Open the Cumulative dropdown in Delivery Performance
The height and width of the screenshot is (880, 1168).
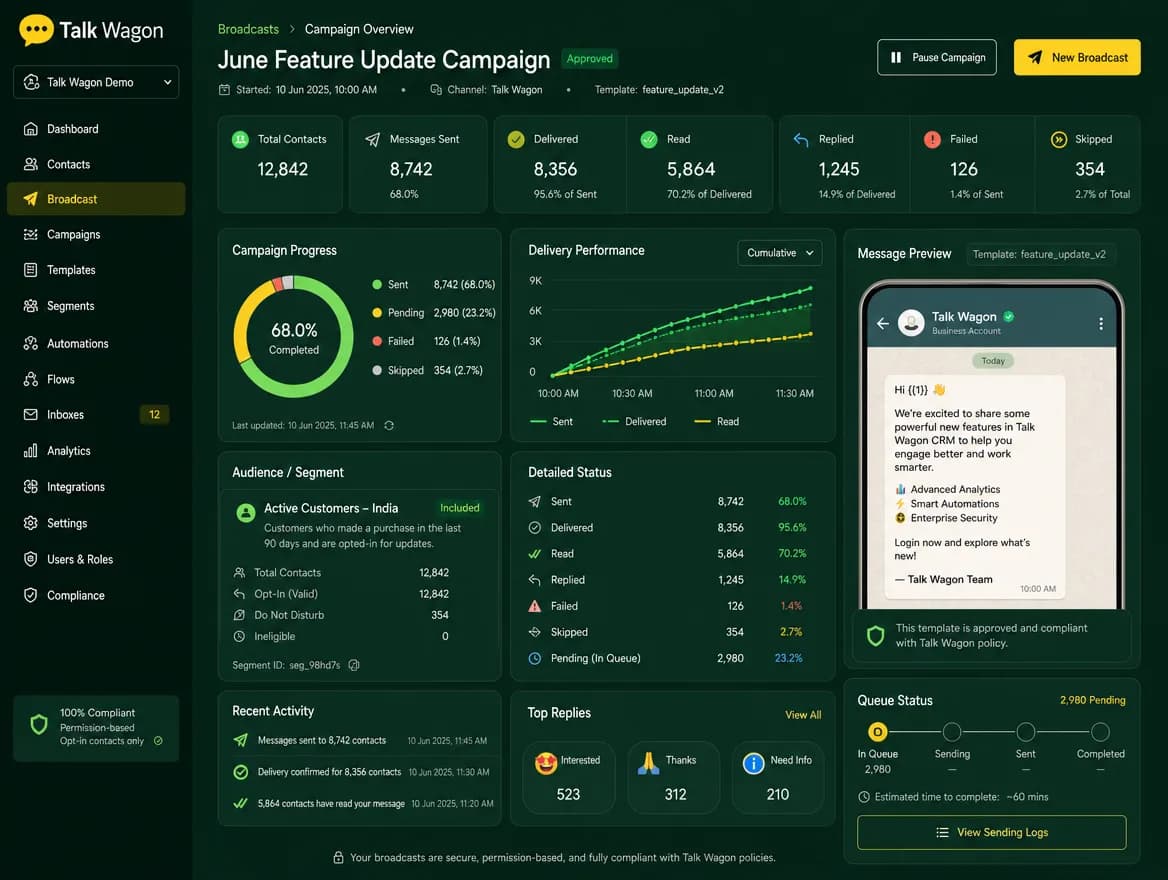tap(780, 253)
